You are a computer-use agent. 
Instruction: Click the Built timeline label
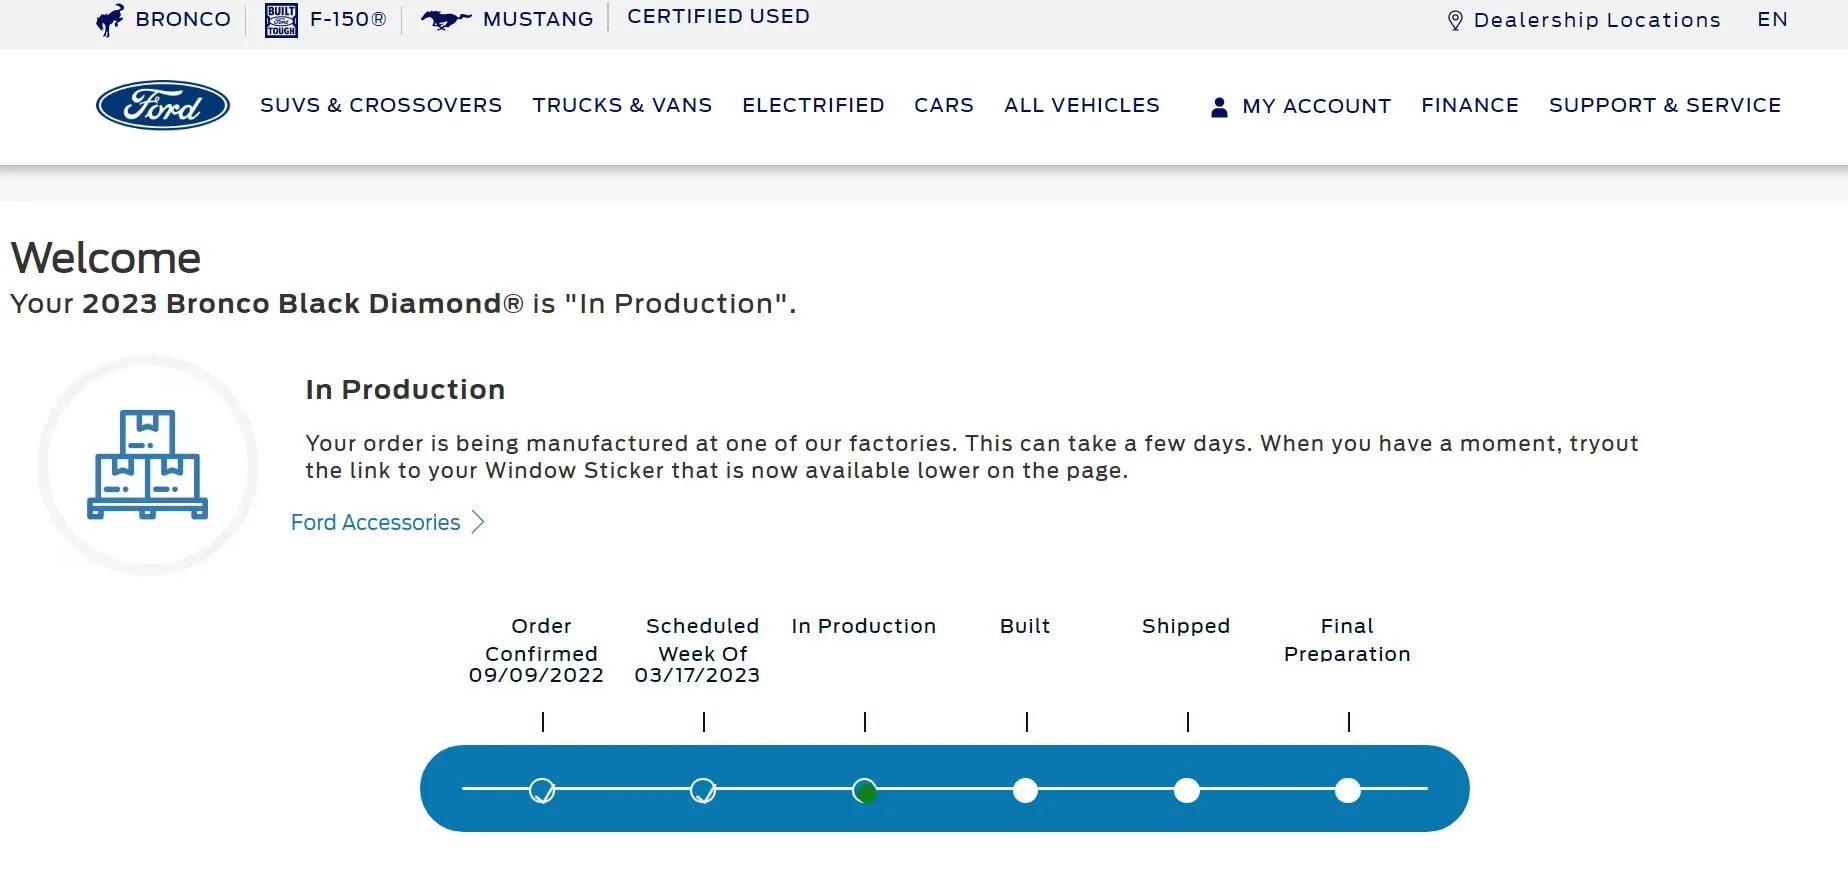click(1025, 626)
